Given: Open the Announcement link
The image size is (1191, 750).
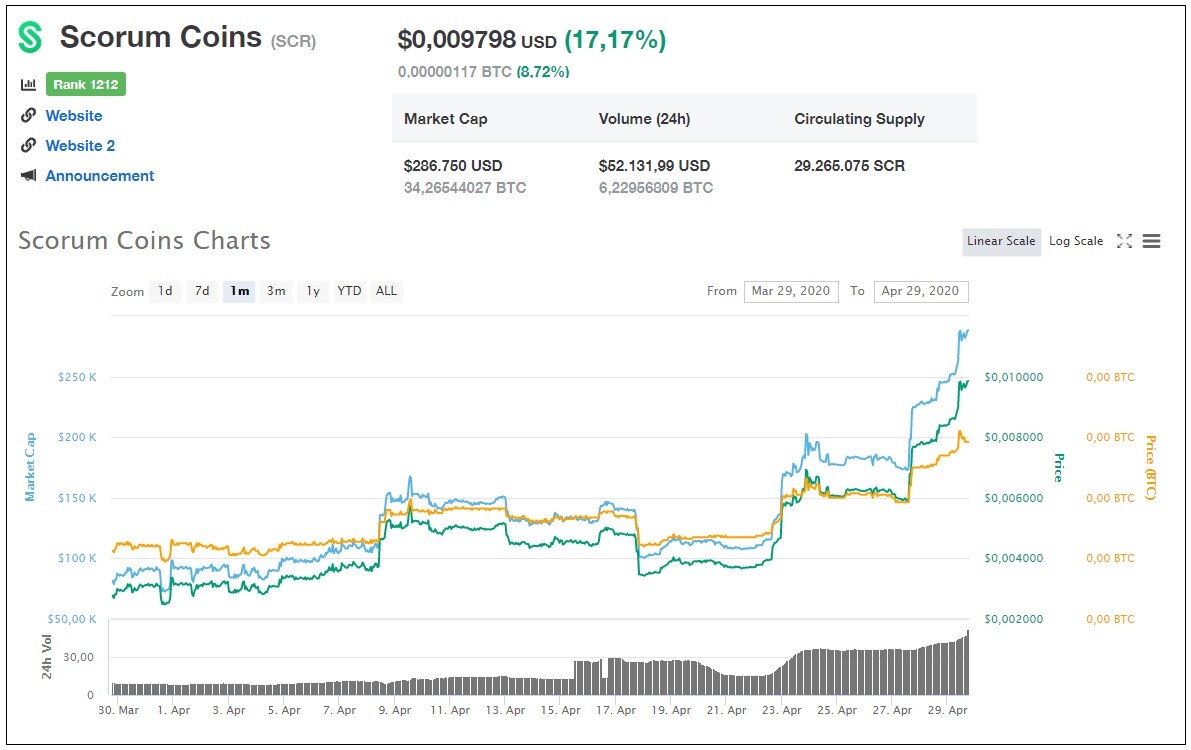Looking at the screenshot, I should click(x=100, y=176).
